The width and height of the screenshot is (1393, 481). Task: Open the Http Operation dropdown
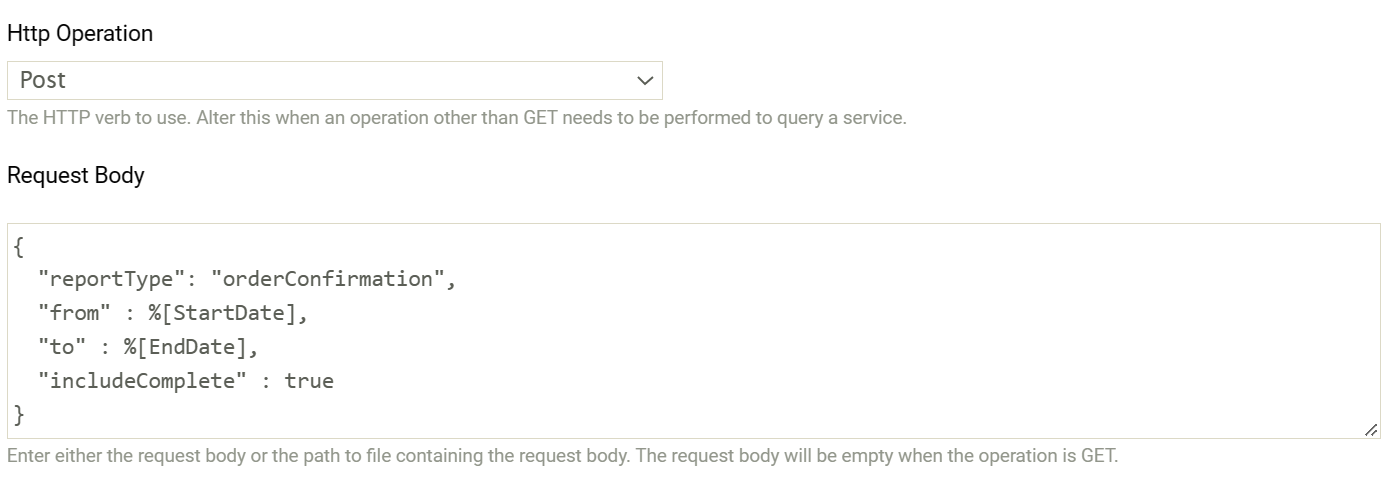coord(334,80)
